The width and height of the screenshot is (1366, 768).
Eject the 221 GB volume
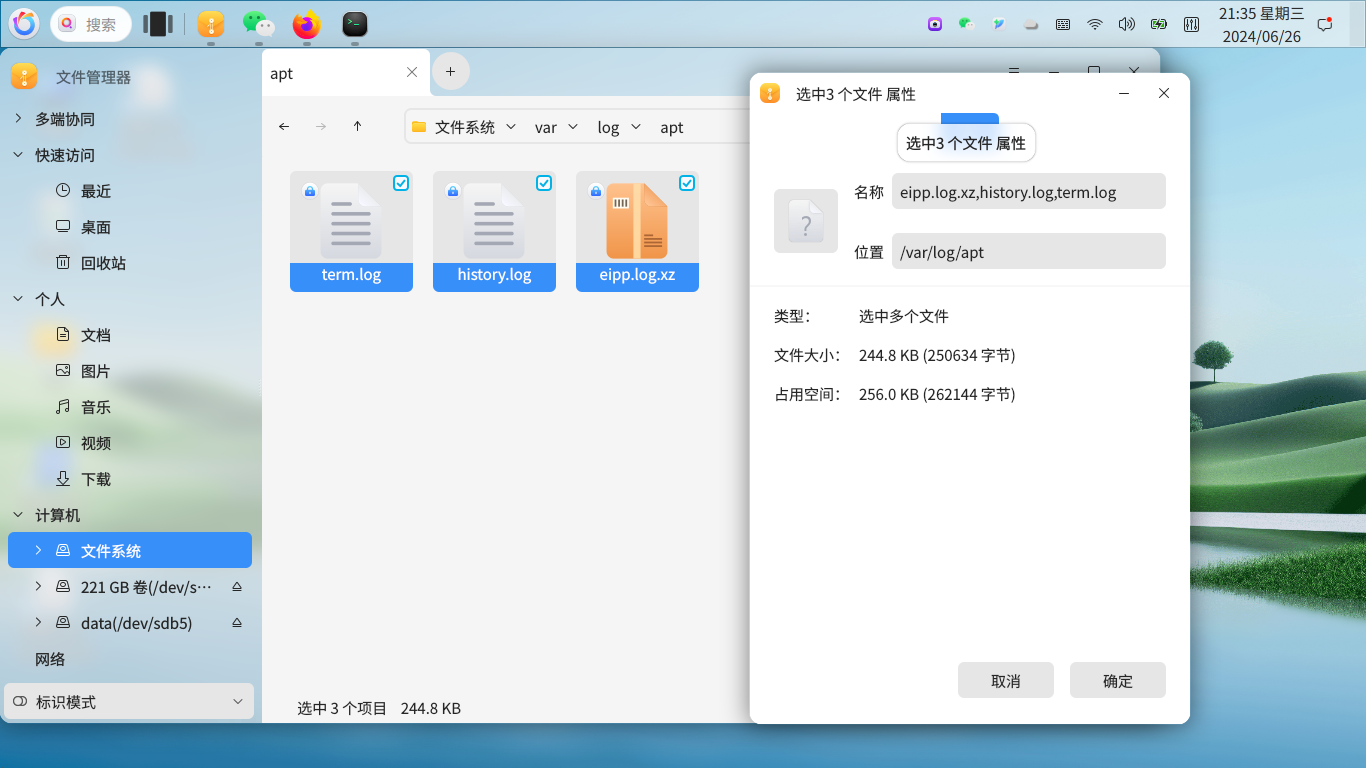[x=237, y=587]
